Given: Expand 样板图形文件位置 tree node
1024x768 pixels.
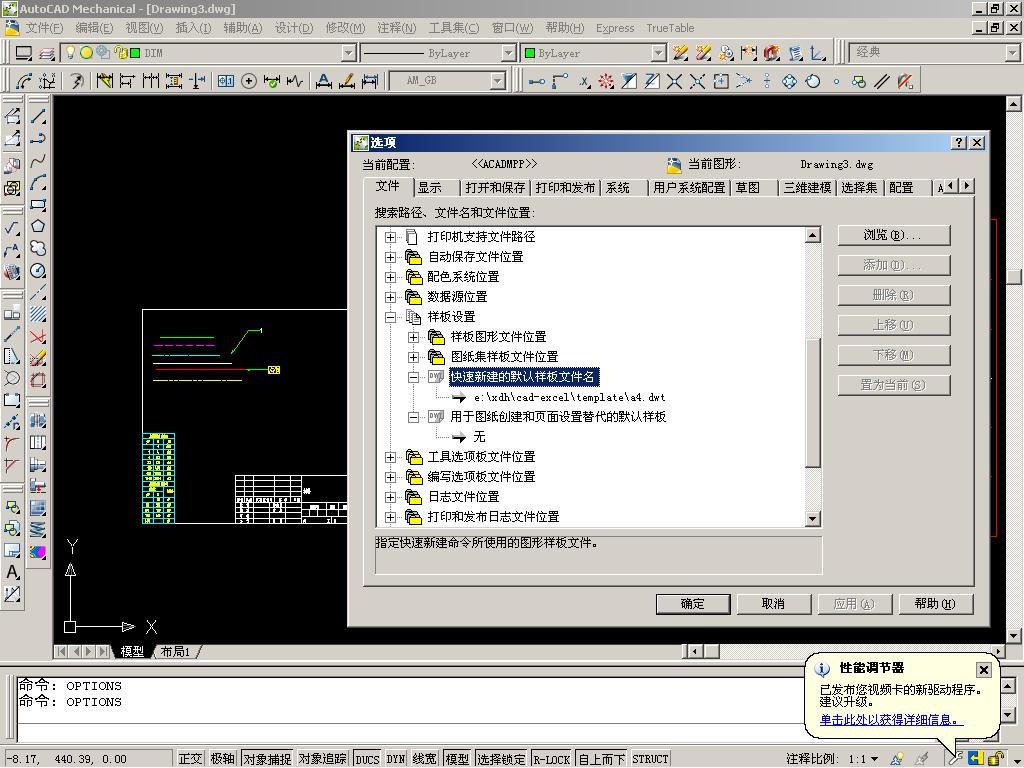Looking at the screenshot, I should click(x=413, y=338).
